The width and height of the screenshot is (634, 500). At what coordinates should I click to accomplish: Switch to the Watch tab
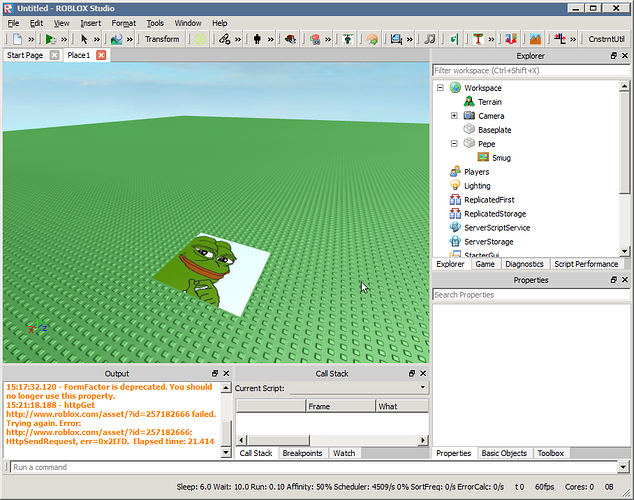[344, 453]
